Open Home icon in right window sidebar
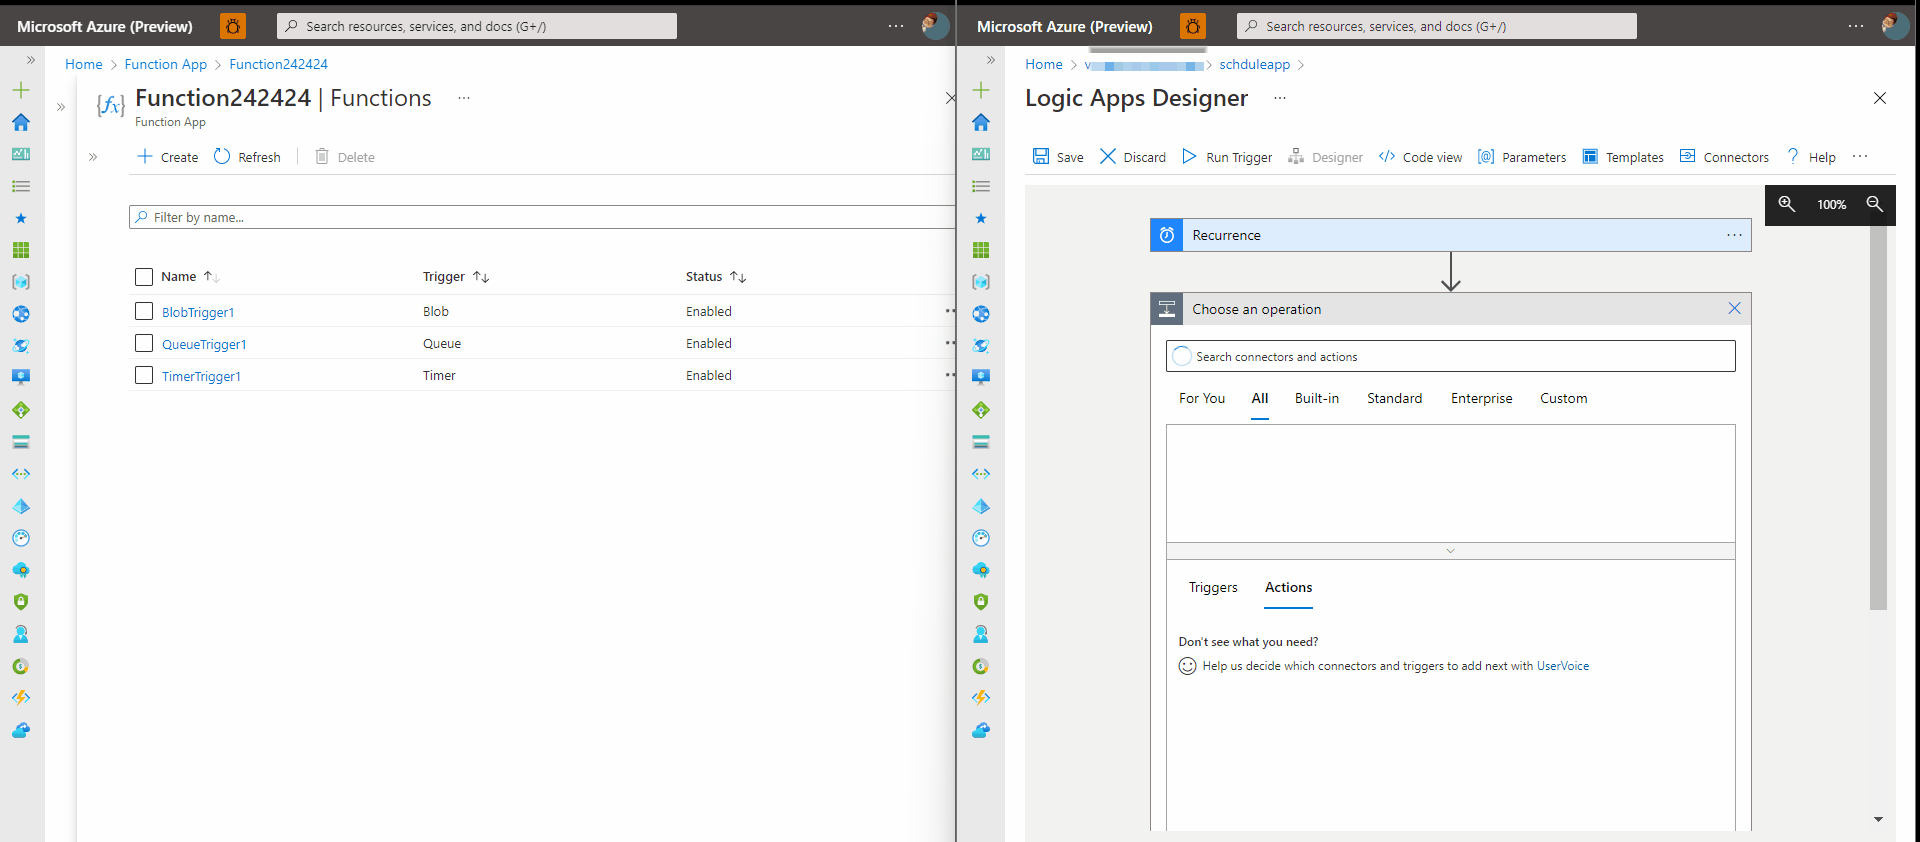 point(981,122)
